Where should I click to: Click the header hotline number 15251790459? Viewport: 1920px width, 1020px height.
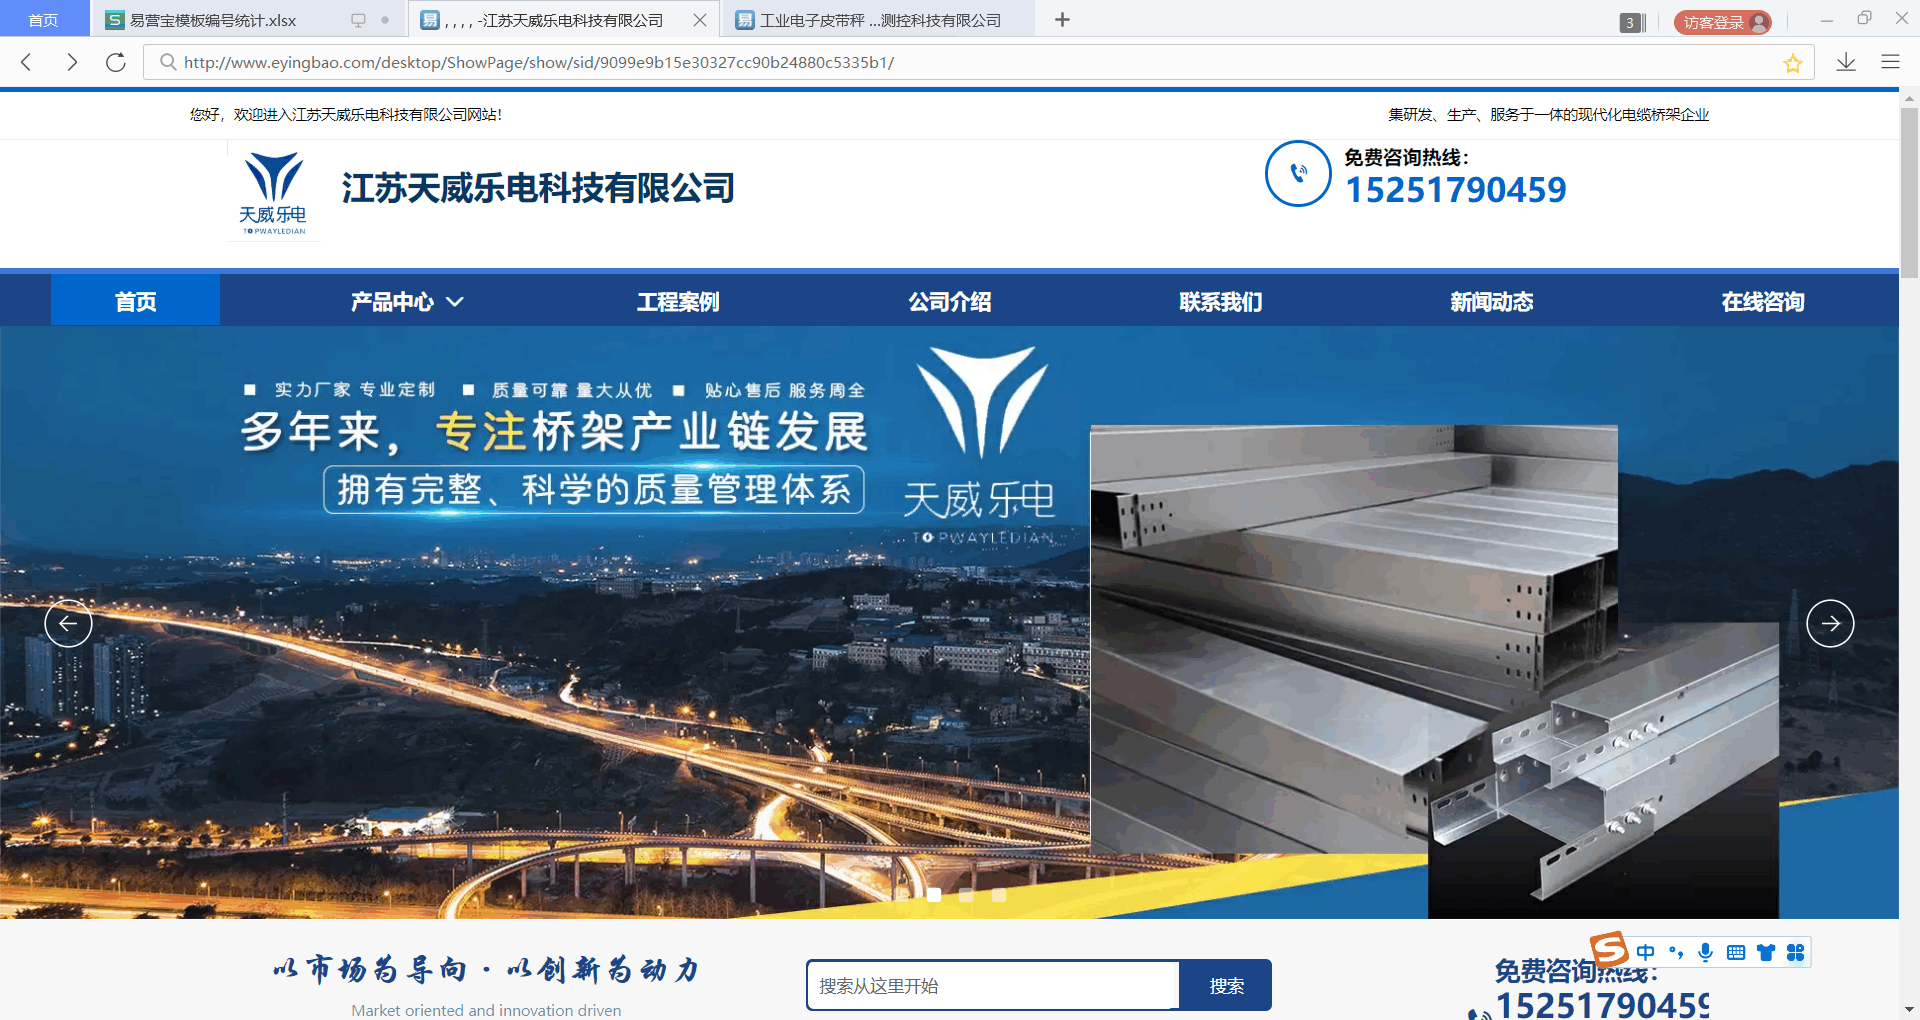(1456, 190)
